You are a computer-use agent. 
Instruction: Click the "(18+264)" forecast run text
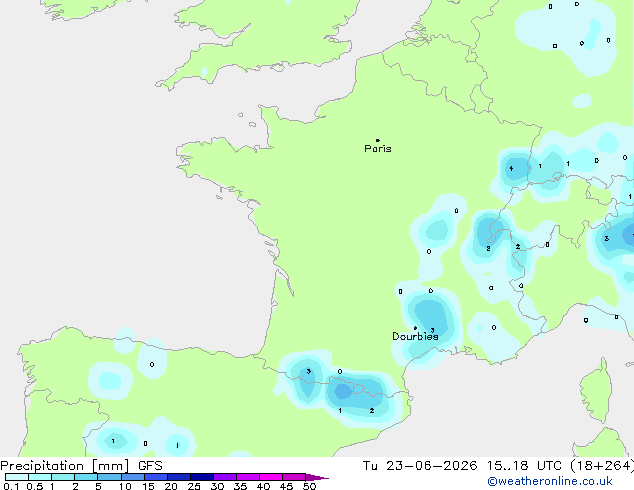coord(602,466)
